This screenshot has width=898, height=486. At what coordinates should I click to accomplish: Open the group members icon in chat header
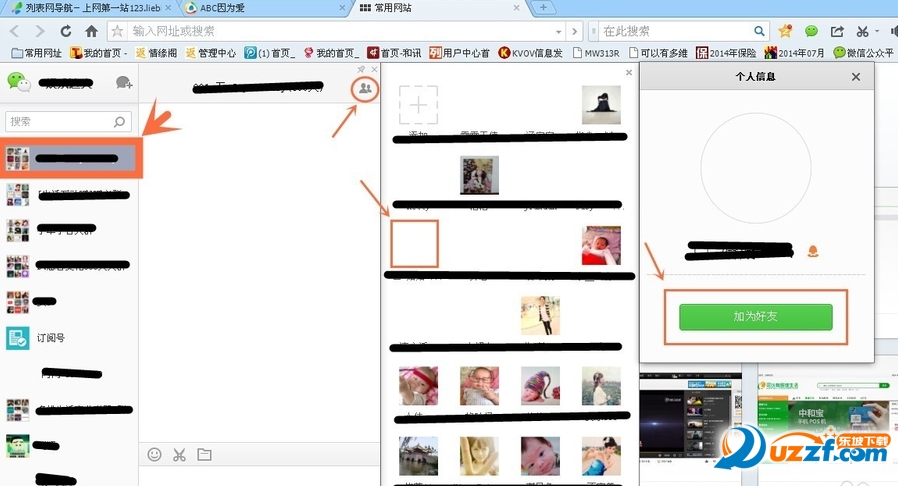[365, 89]
